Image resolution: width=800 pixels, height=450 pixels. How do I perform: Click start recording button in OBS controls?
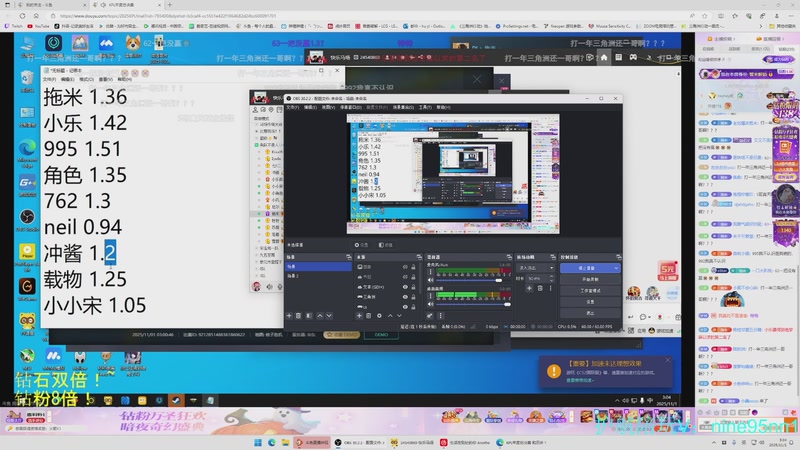click(590, 279)
